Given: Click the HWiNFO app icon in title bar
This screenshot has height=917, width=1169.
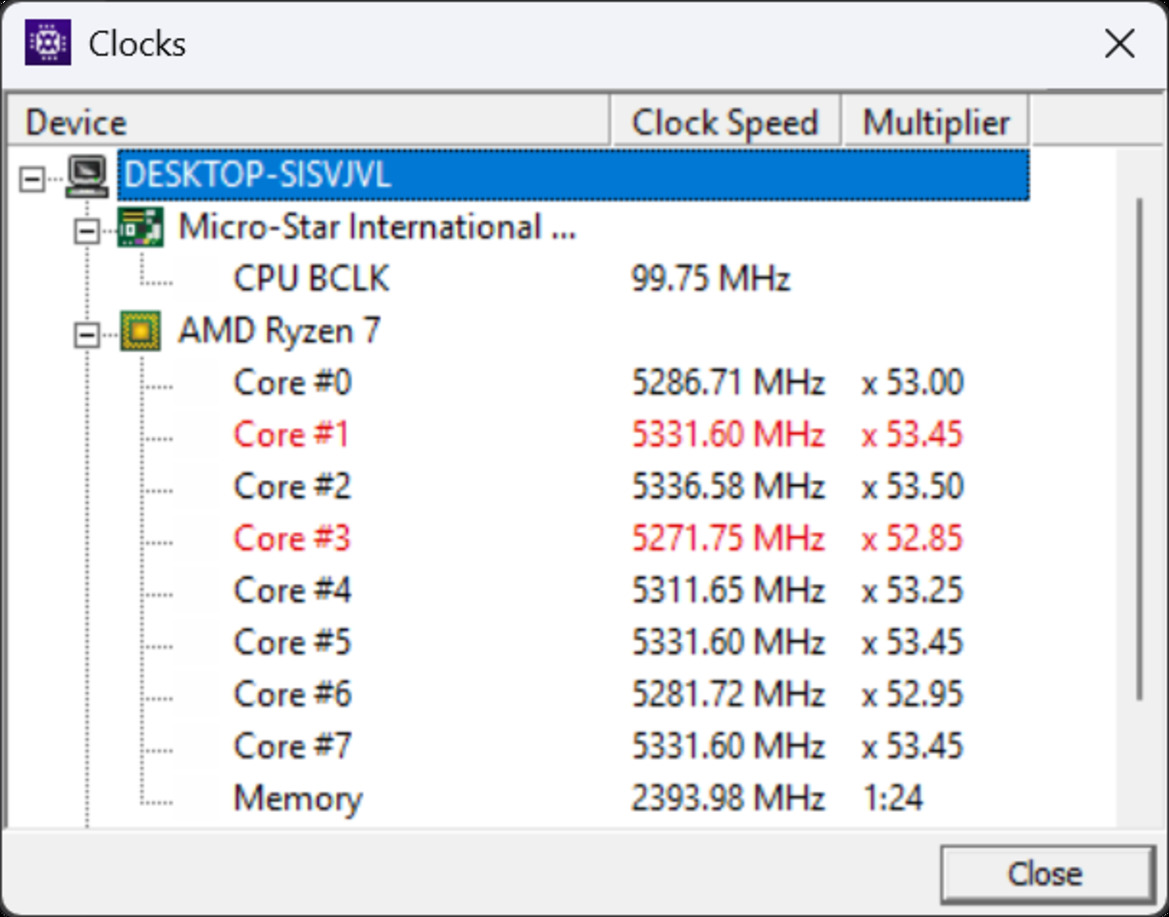Looking at the screenshot, I should [48, 44].
